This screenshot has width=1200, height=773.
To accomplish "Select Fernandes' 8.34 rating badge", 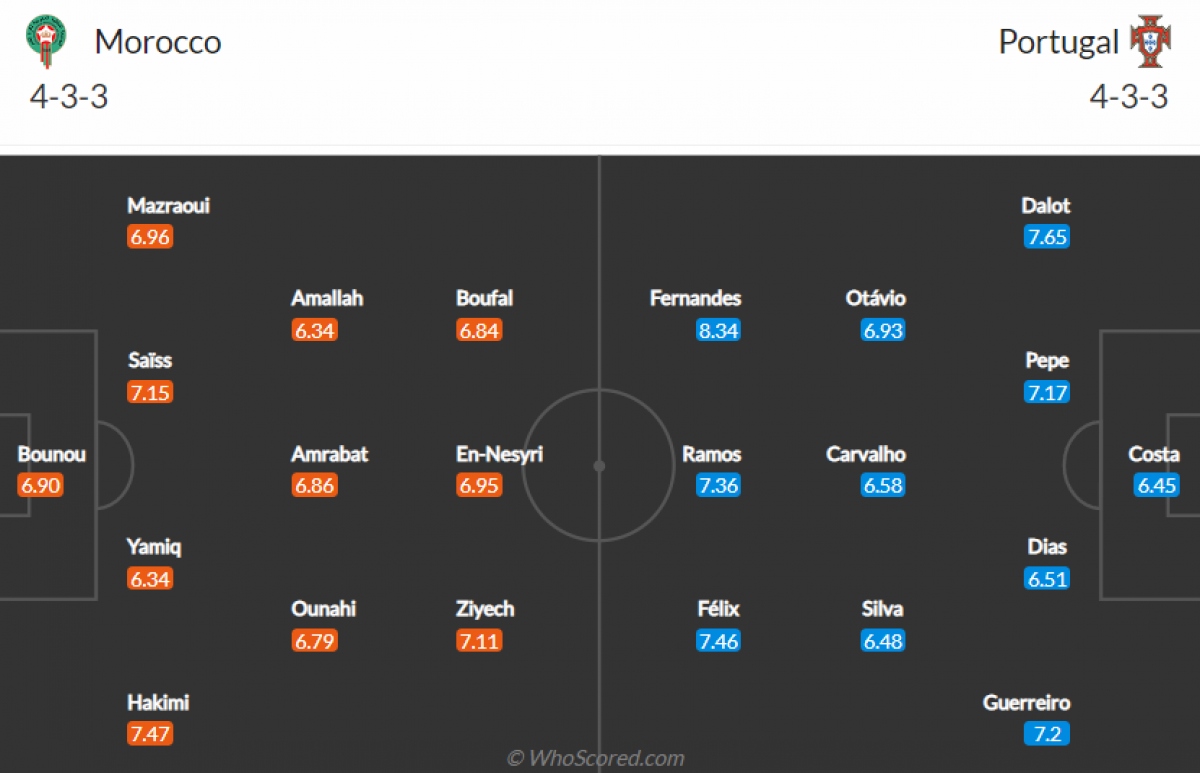I will [718, 330].
